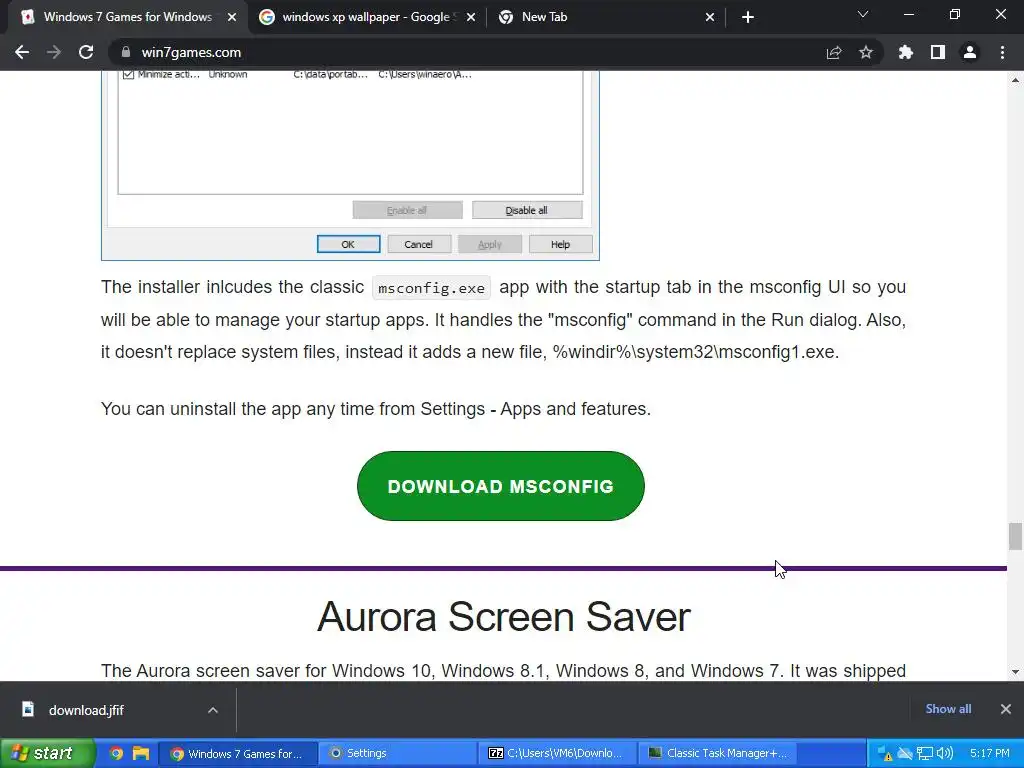Click OK in the msconfig screenshot
Screen dimensions: 1024x768
point(348,244)
